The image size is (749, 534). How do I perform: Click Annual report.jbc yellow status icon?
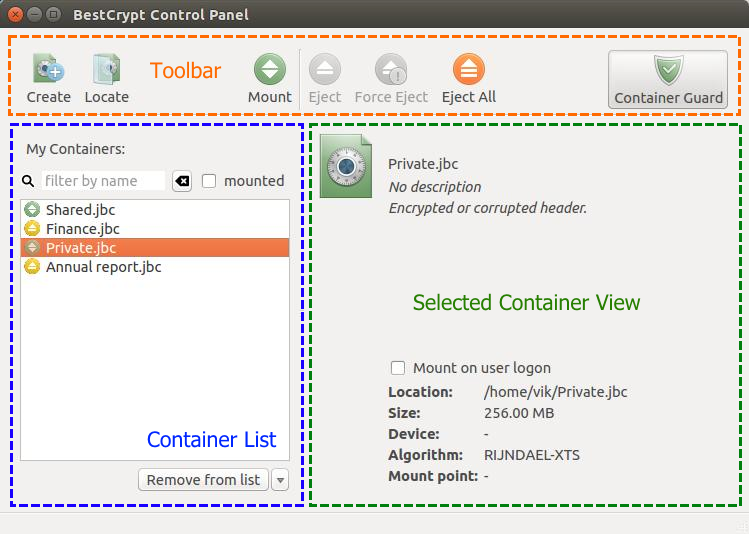pos(32,267)
